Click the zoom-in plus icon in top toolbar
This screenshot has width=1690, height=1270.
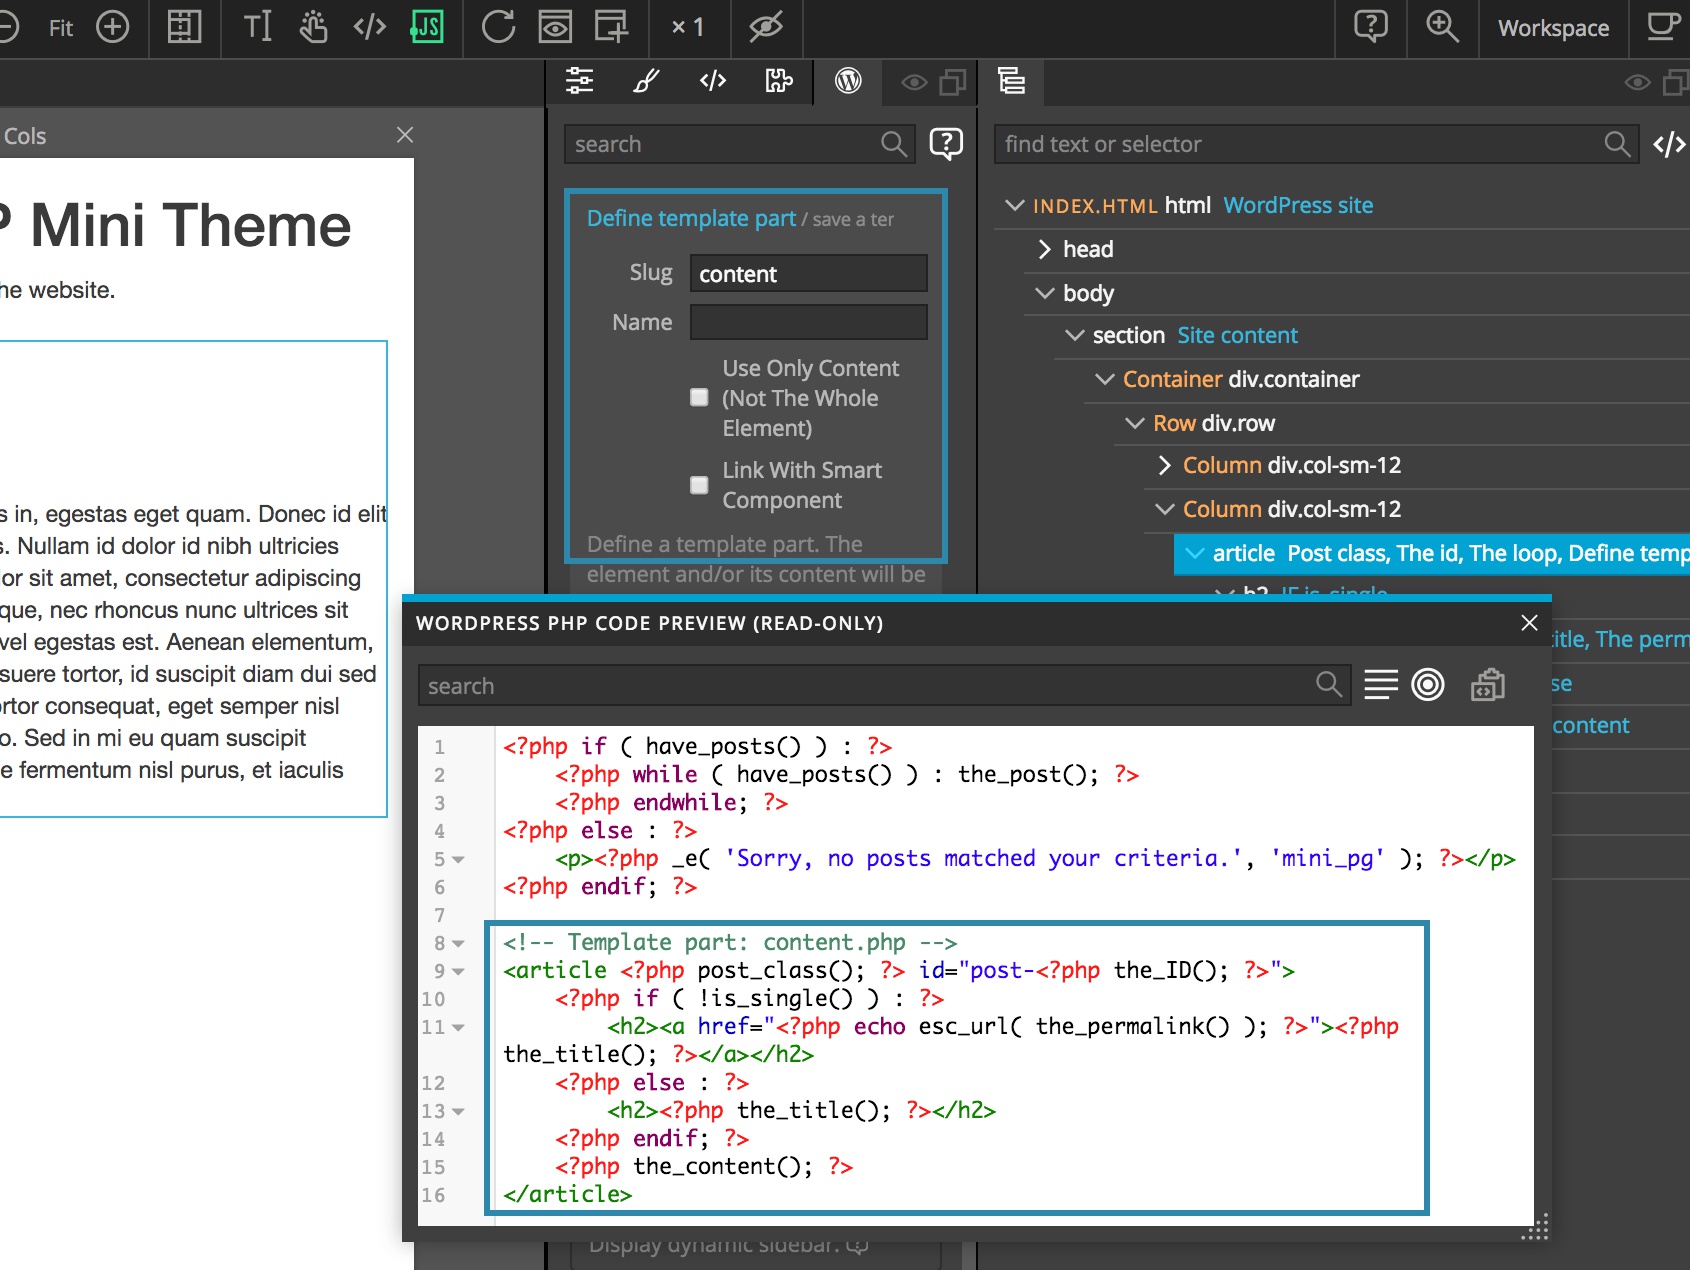(112, 27)
